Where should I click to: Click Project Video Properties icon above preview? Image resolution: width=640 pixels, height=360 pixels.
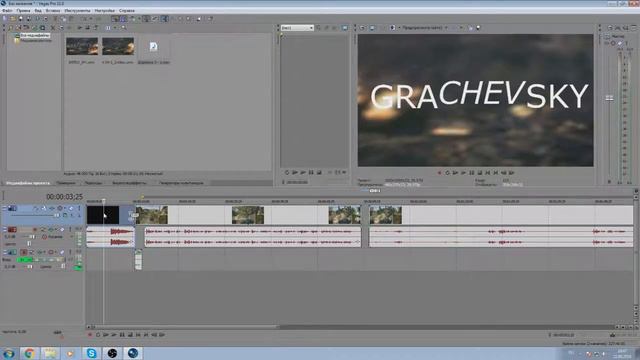362,28
